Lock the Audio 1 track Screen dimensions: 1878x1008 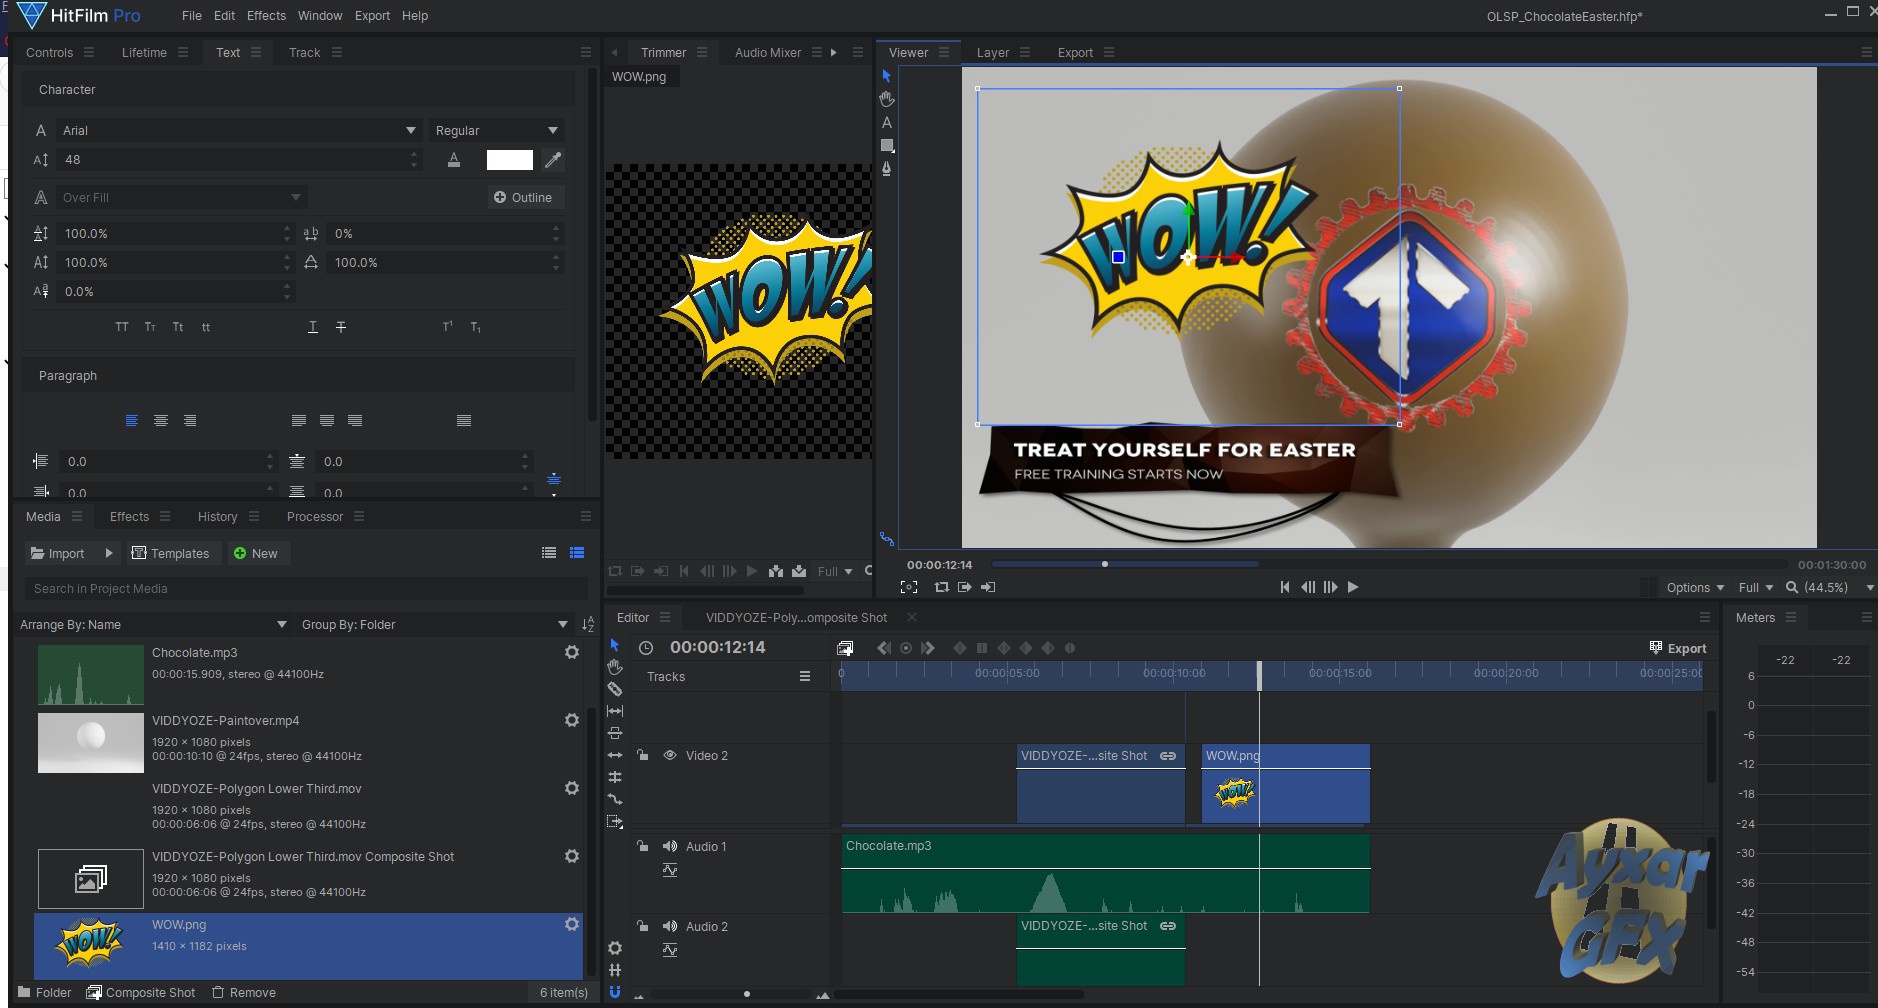click(643, 846)
